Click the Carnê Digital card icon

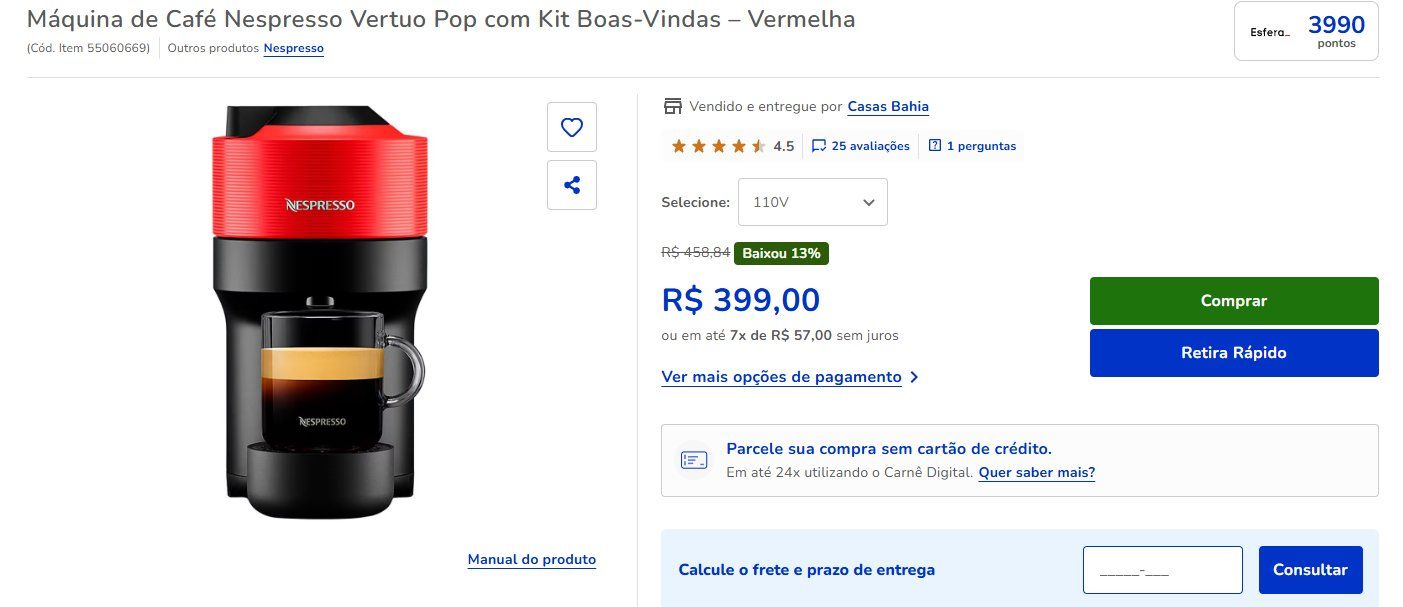click(694, 460)
